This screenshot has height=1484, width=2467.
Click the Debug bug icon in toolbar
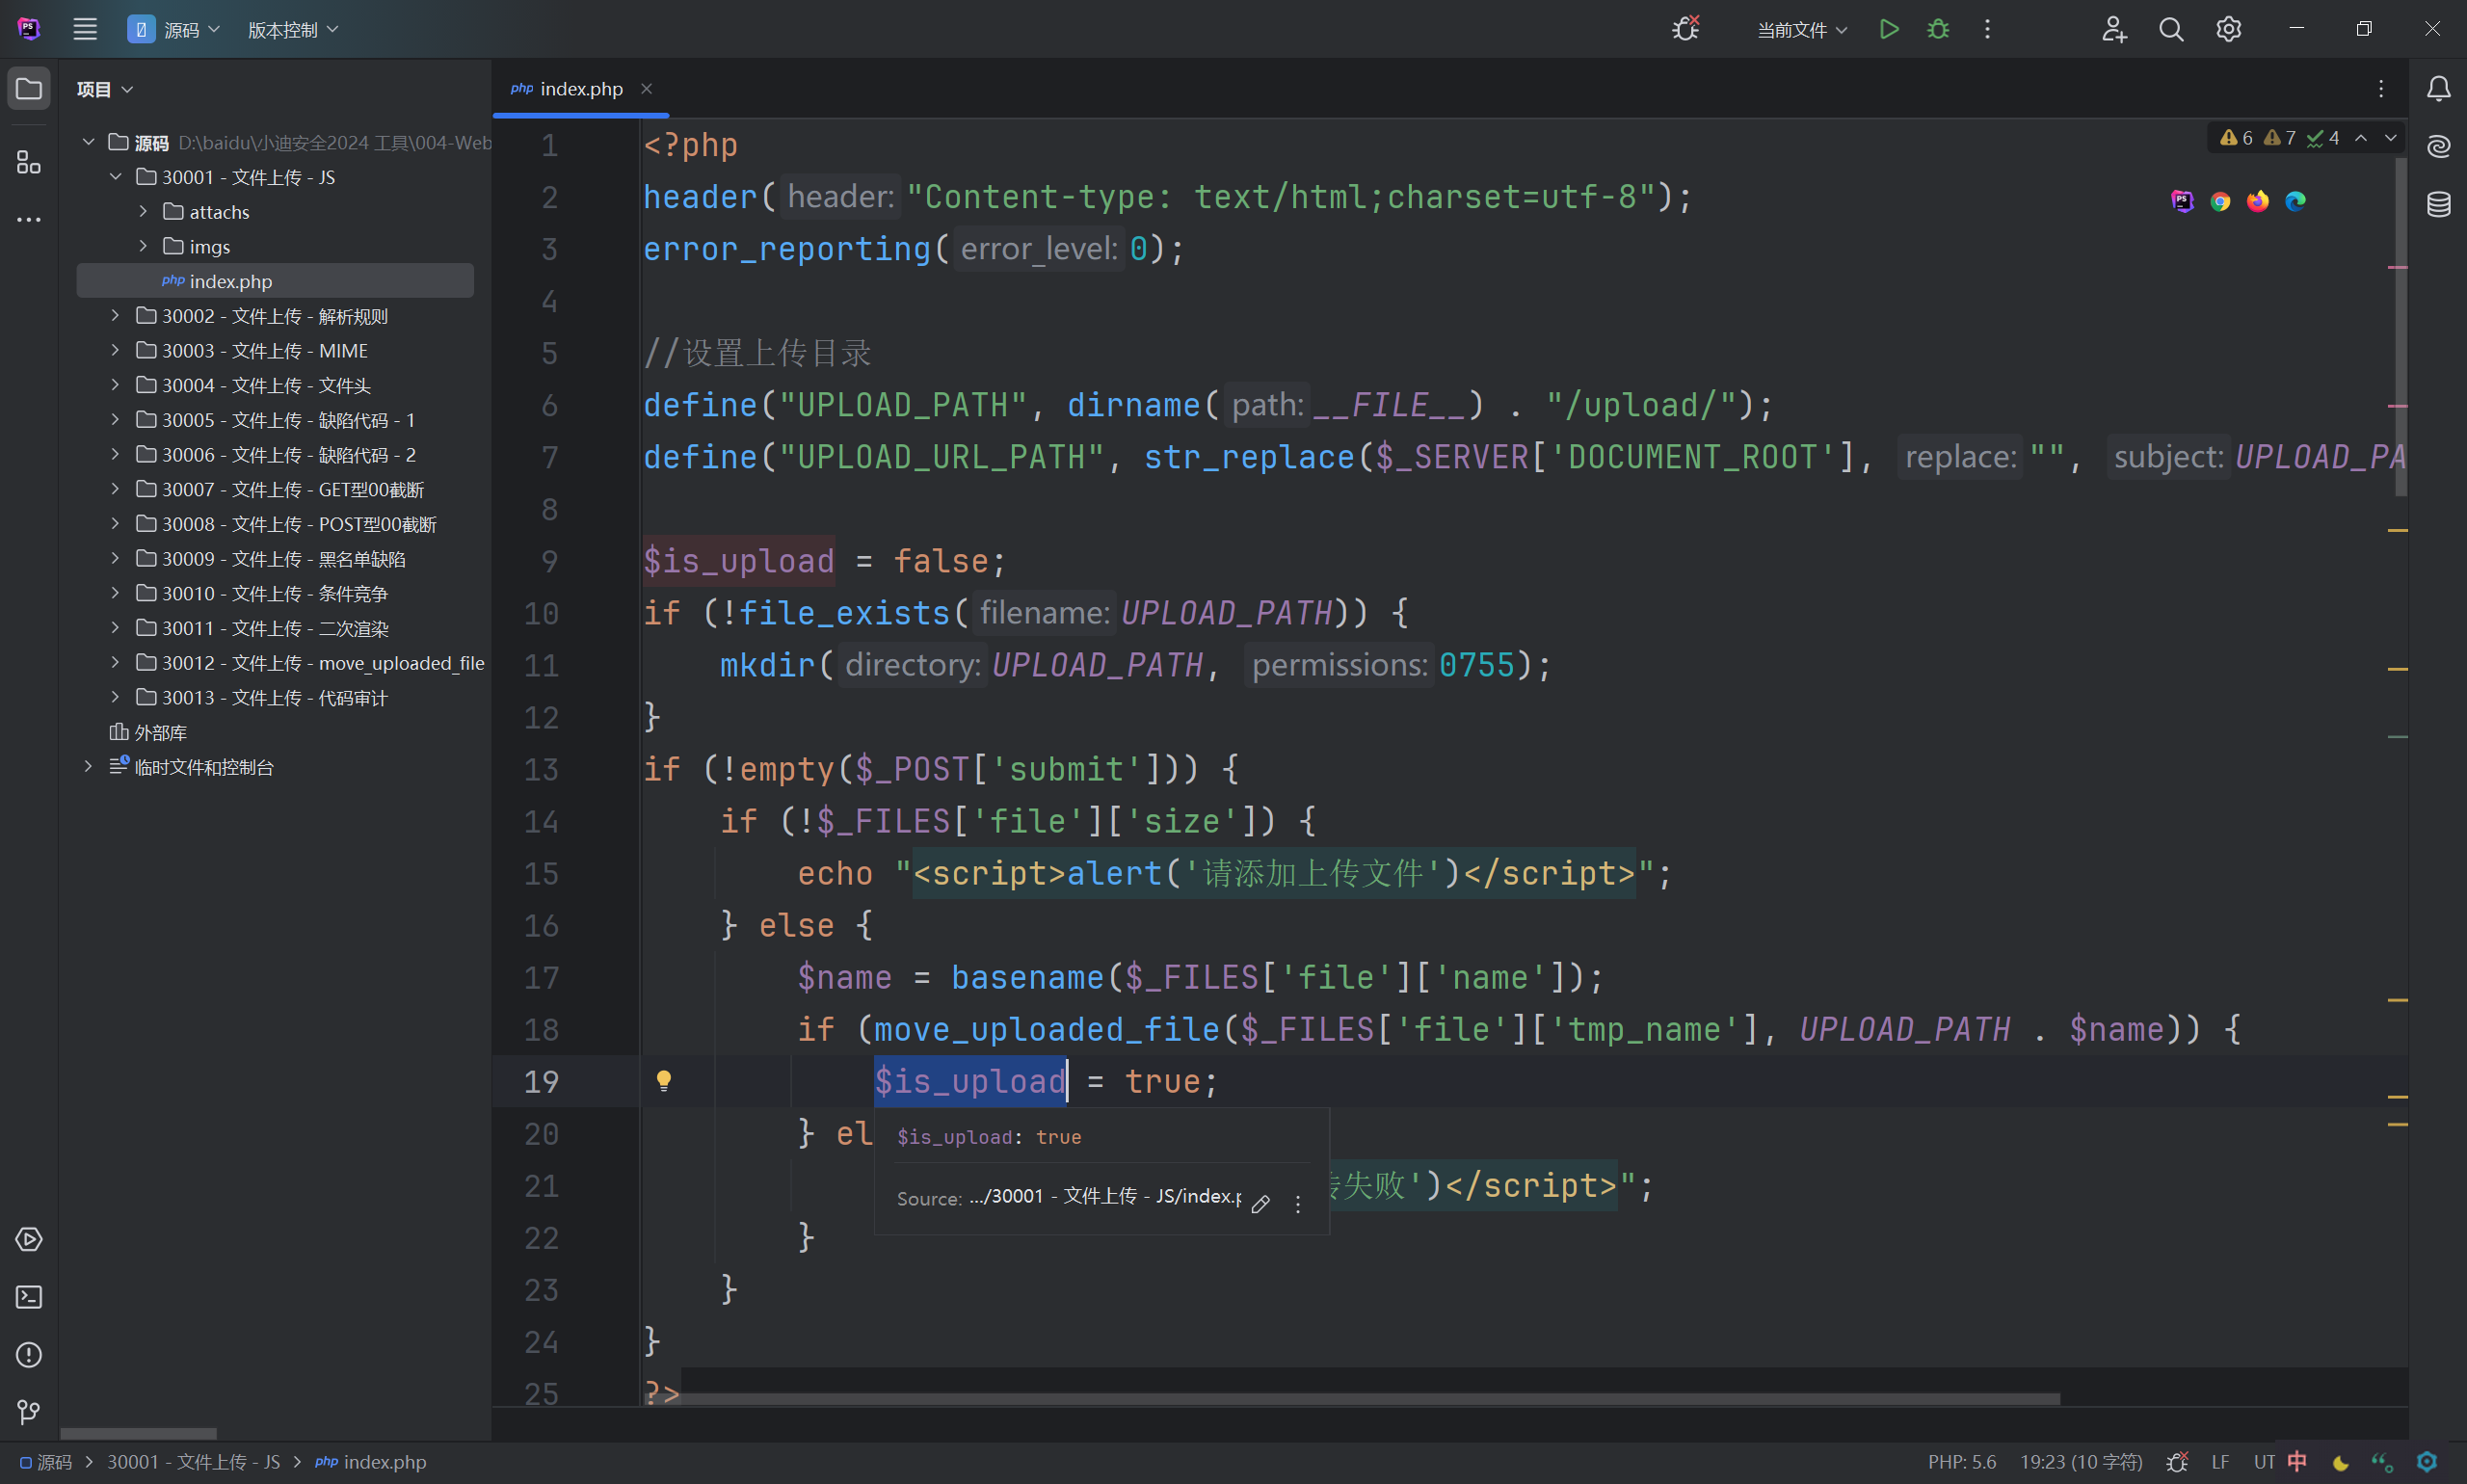(x=1938, y=29)
